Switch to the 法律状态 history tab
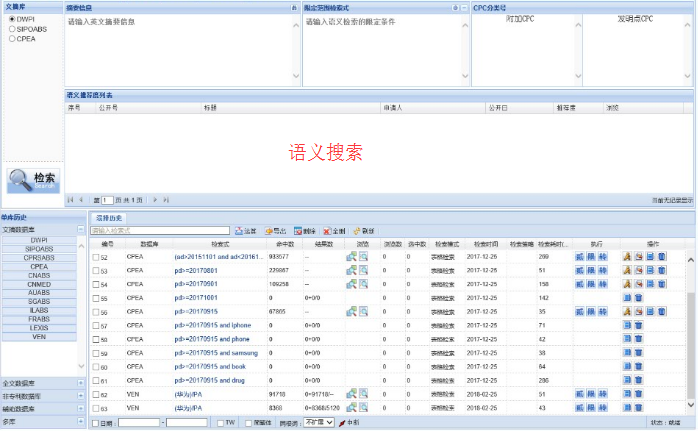The width and height of the screenshot is (698, 431). pyautogui.click(x=109, y=217)
